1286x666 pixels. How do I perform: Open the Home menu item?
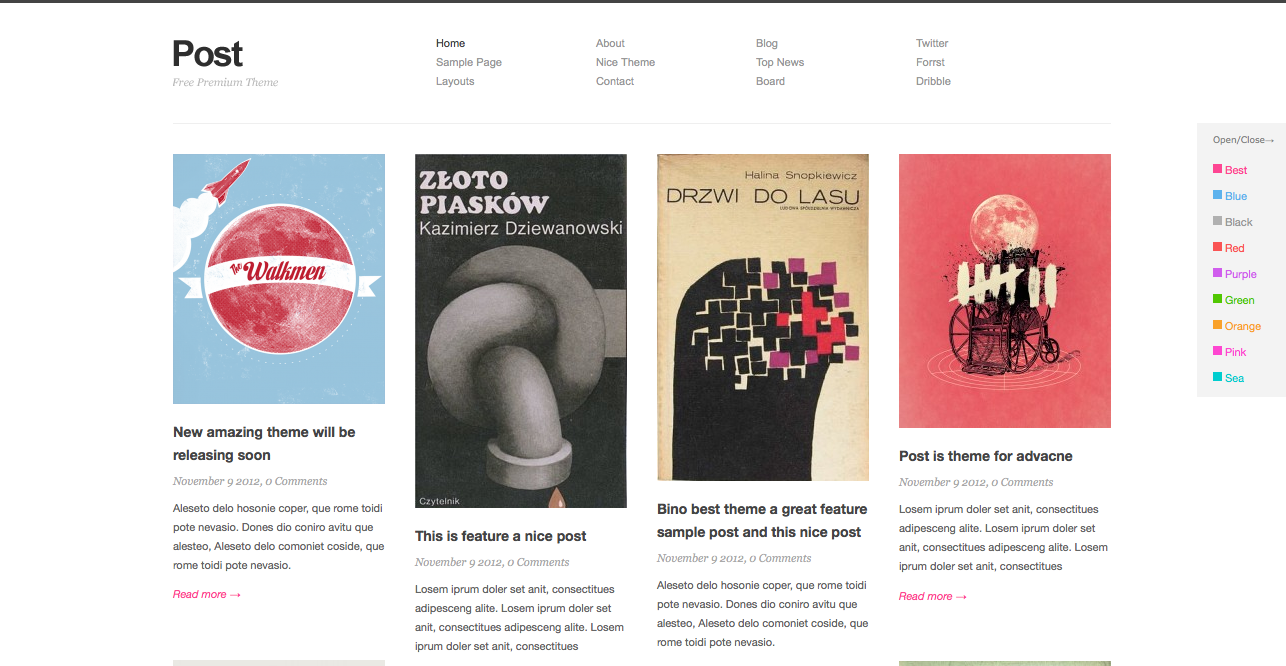450,43
